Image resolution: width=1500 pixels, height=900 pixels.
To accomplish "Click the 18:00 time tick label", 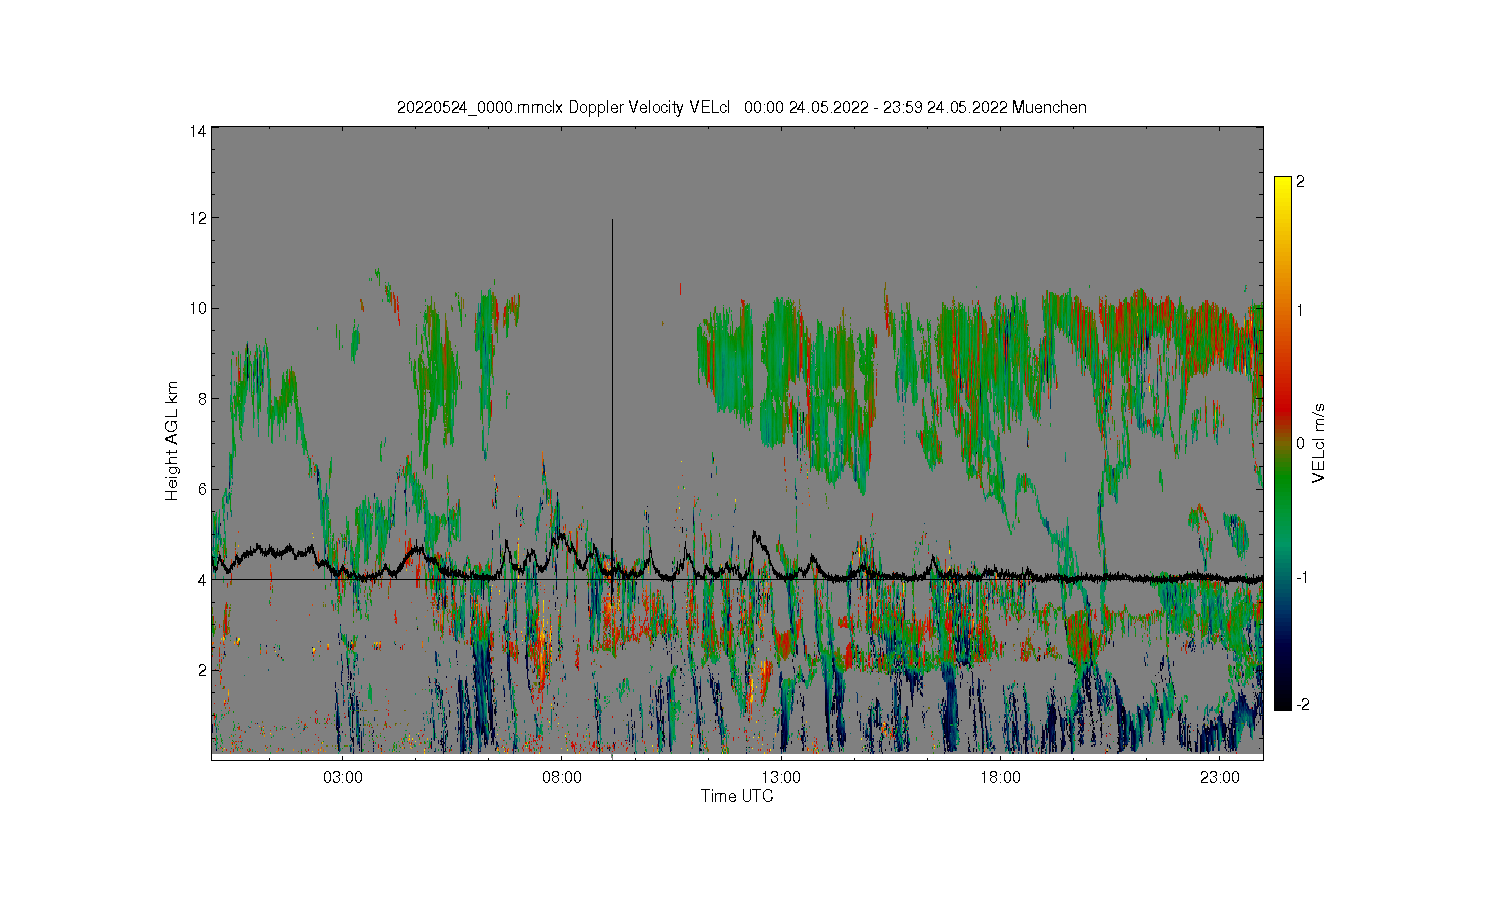I will click(1000, 777).
